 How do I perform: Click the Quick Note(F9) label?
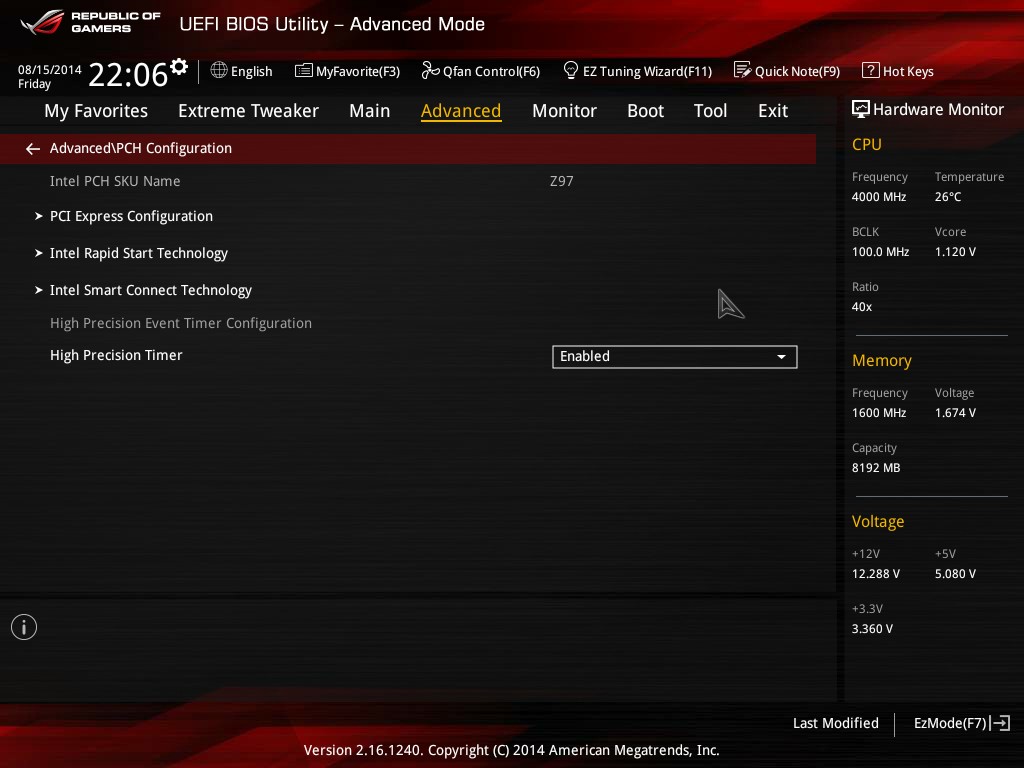(x=797, y=71)
